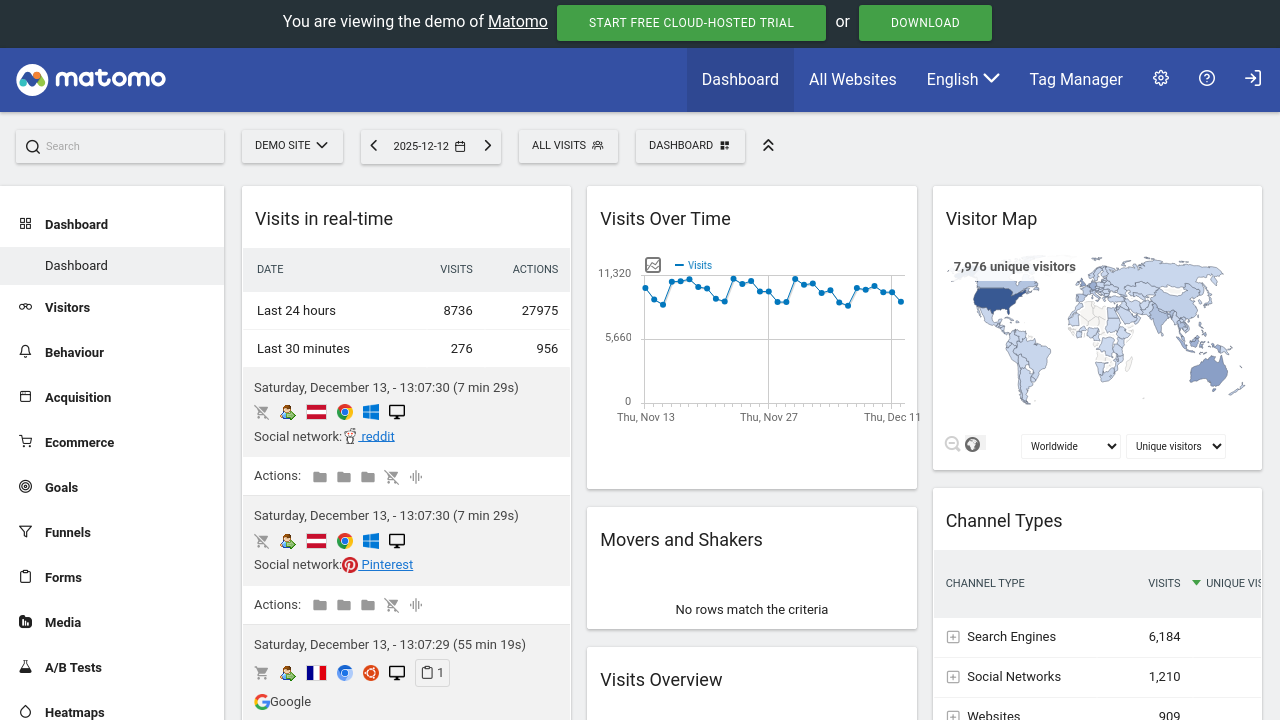Open the settings gear in the top bar
Image resolution: width=1280 pixels, height=720 pixels.
pyautogui.click(x=1161, y=78)
